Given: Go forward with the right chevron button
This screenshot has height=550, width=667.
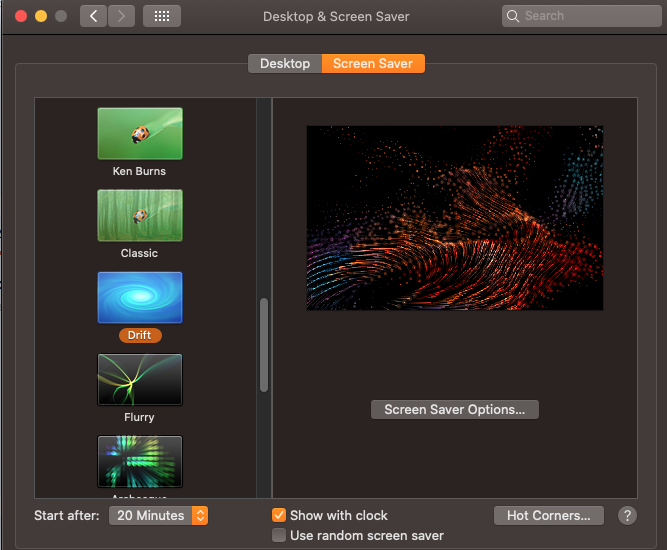Looking at the screenshot, I should pyautogui.click(x=122, y=16).
